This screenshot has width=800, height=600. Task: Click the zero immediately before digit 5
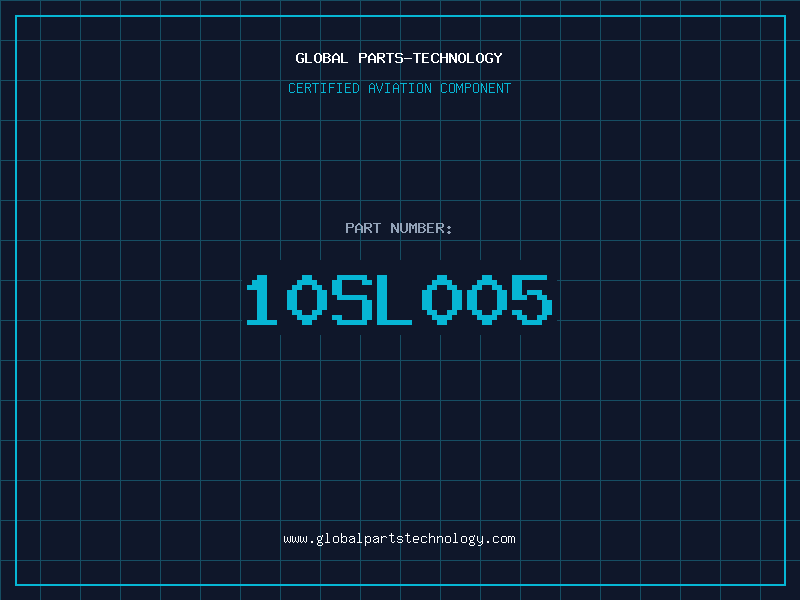coord(485,300)
